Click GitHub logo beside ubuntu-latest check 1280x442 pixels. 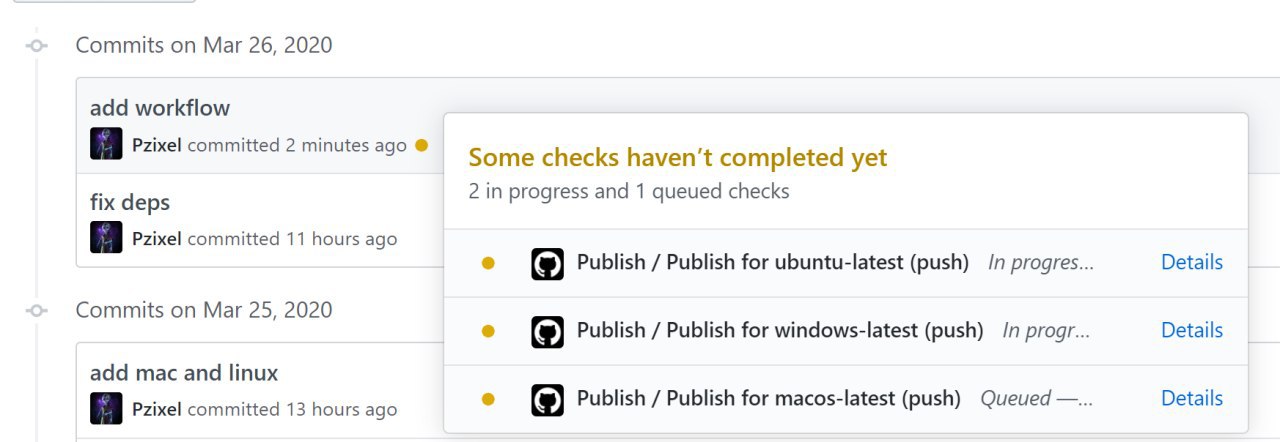(x=547, y=264)
